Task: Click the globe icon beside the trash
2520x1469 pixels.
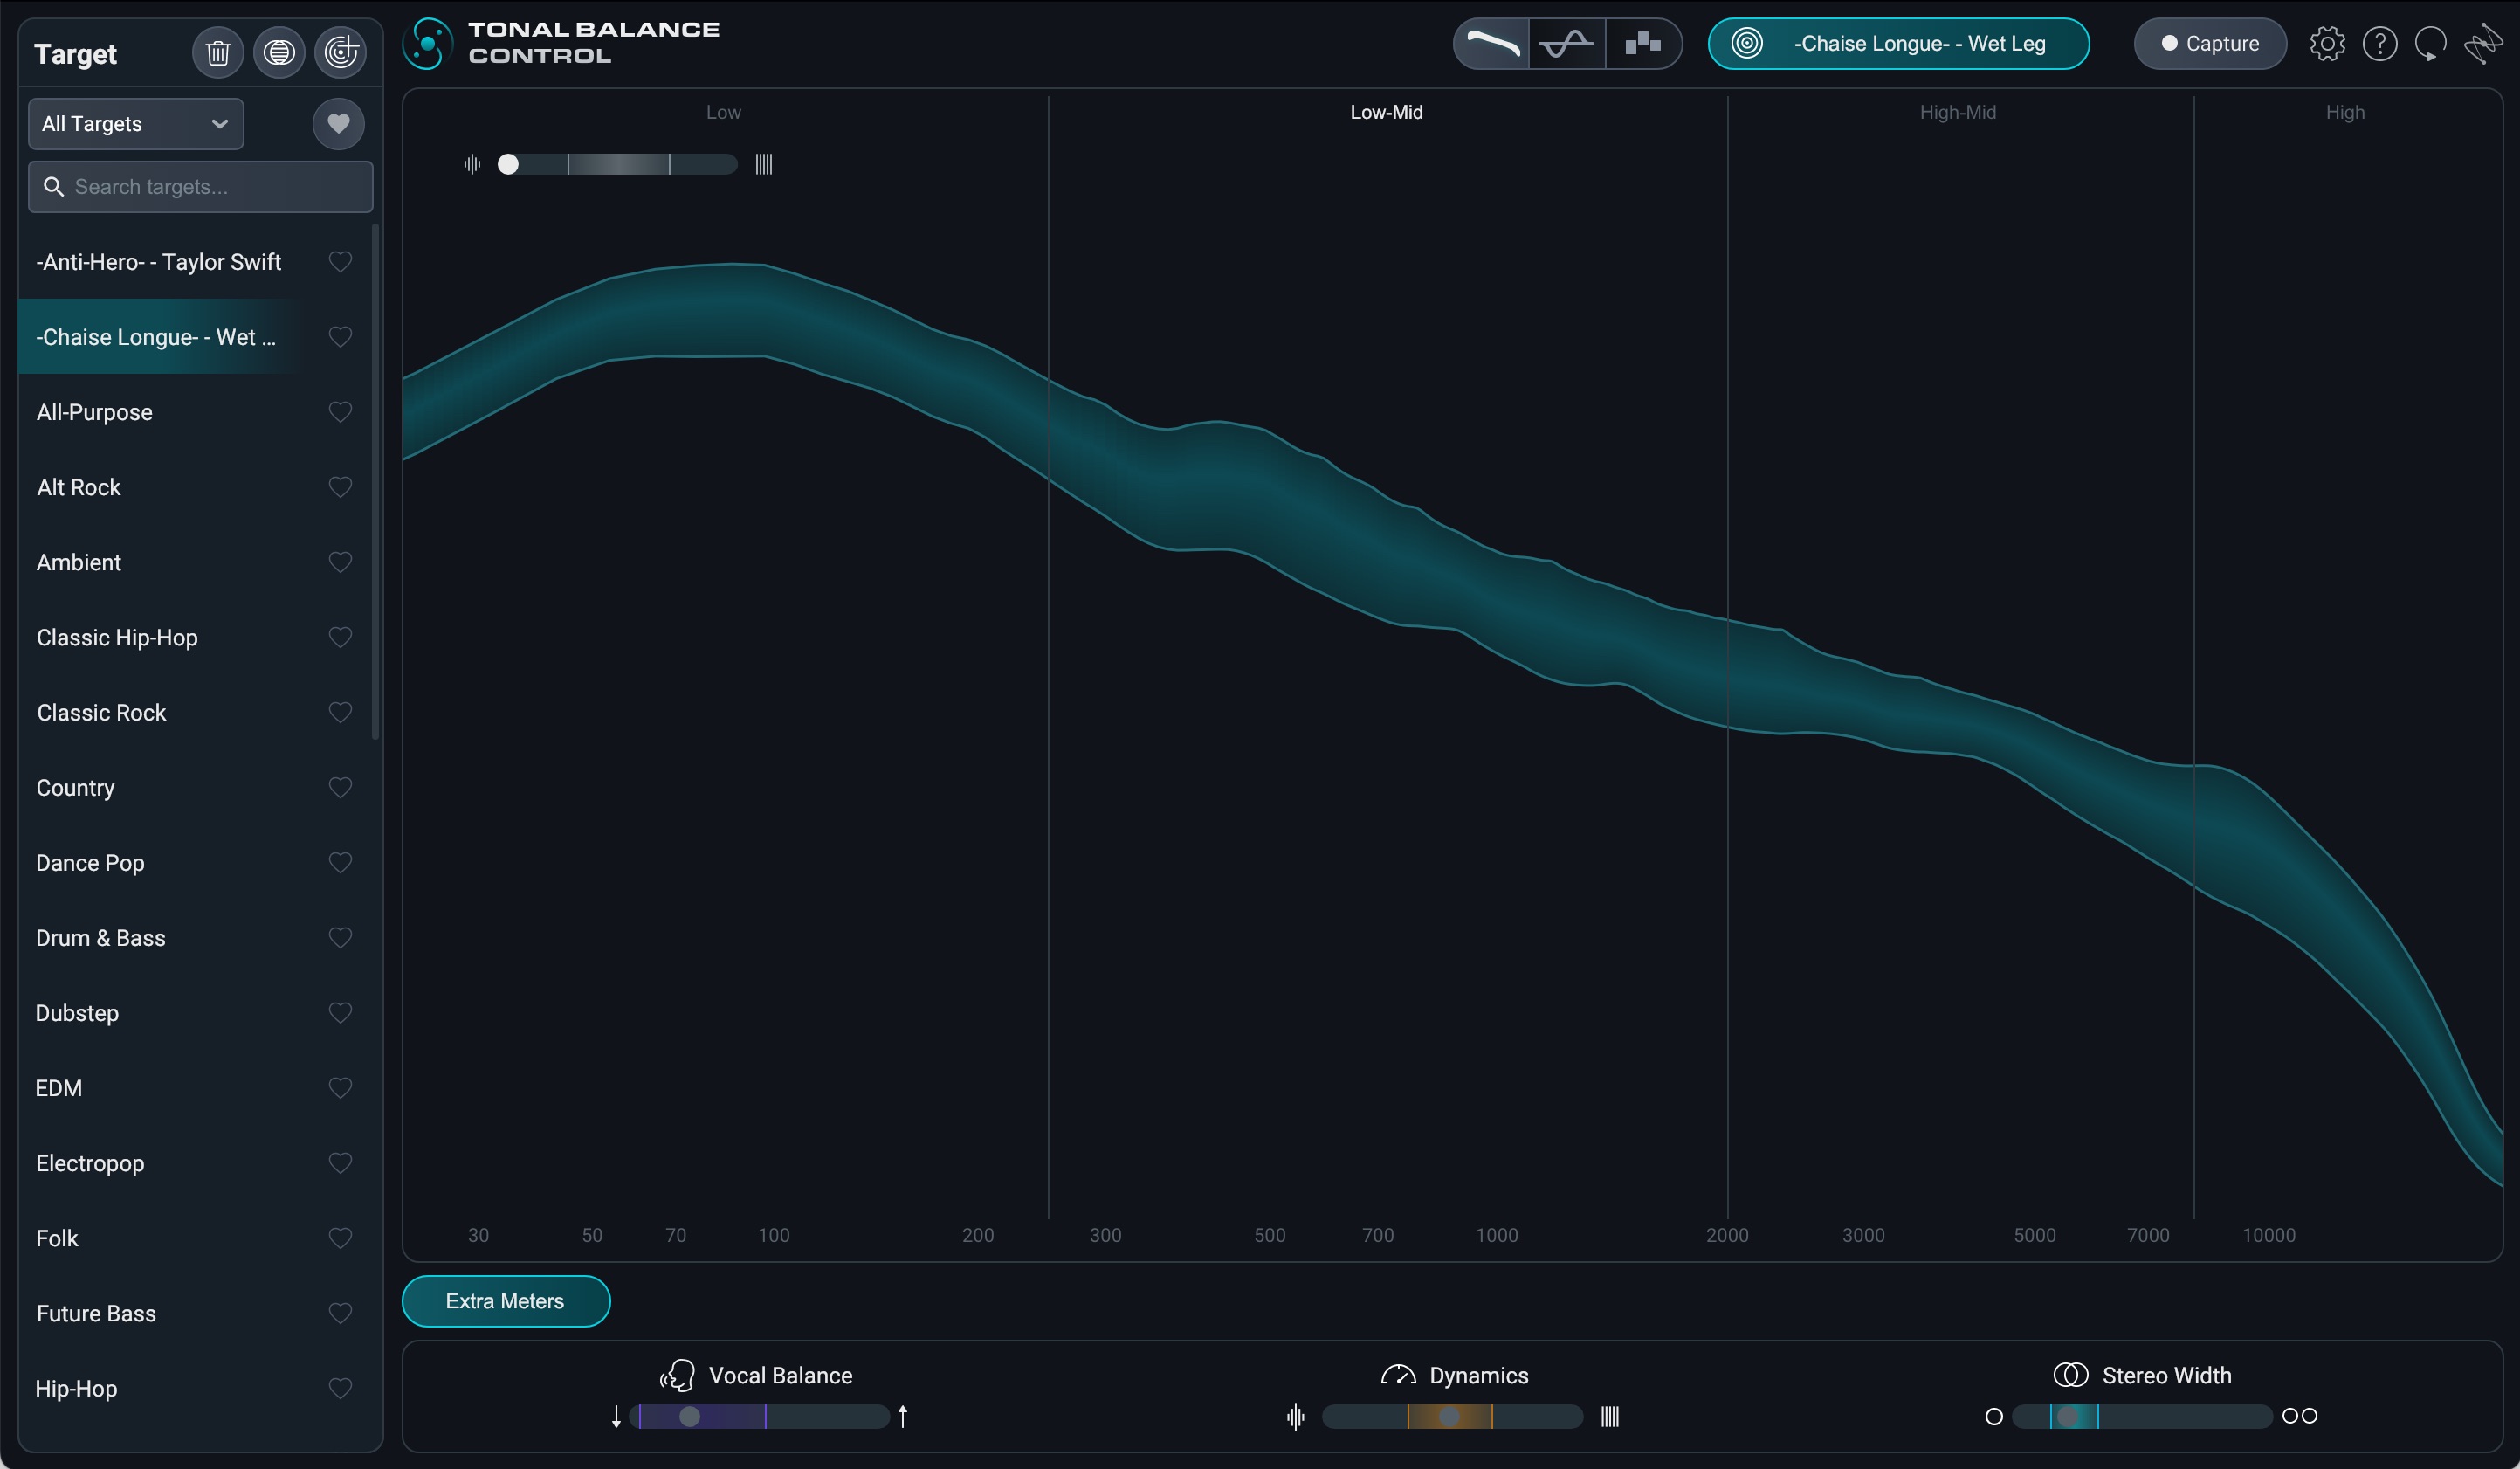Action: coord(279,52)
